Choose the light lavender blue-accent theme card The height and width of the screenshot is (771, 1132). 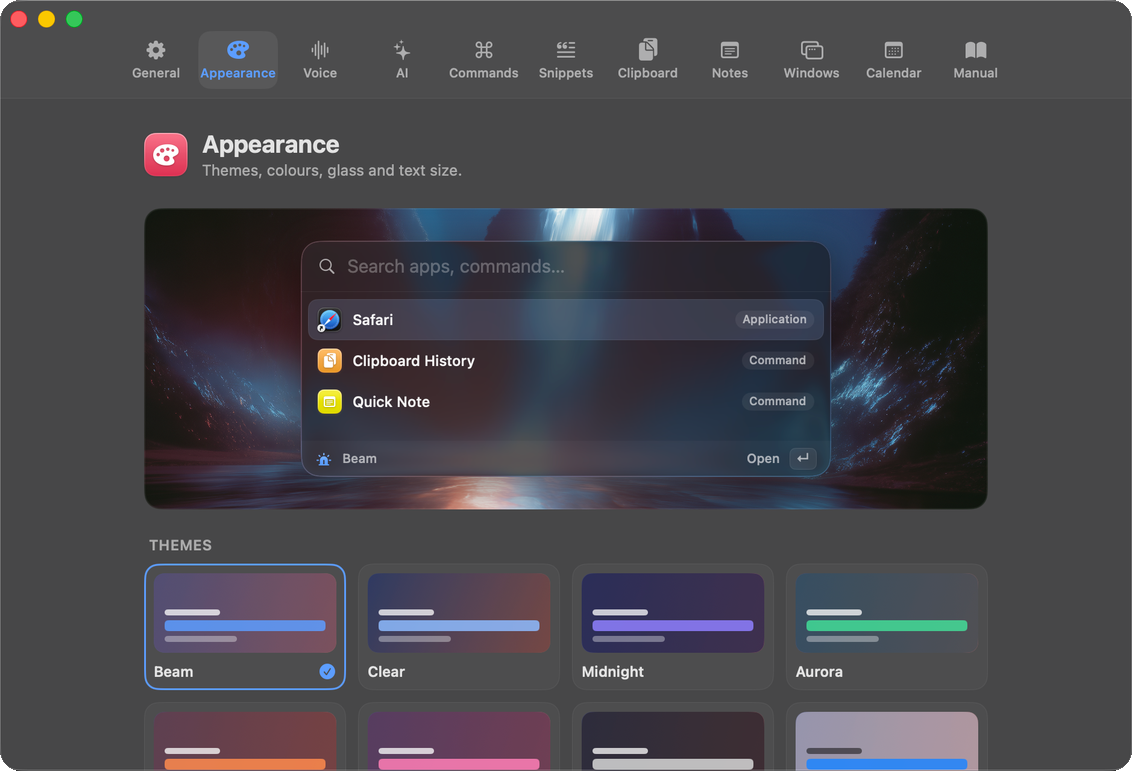point(887,738)
